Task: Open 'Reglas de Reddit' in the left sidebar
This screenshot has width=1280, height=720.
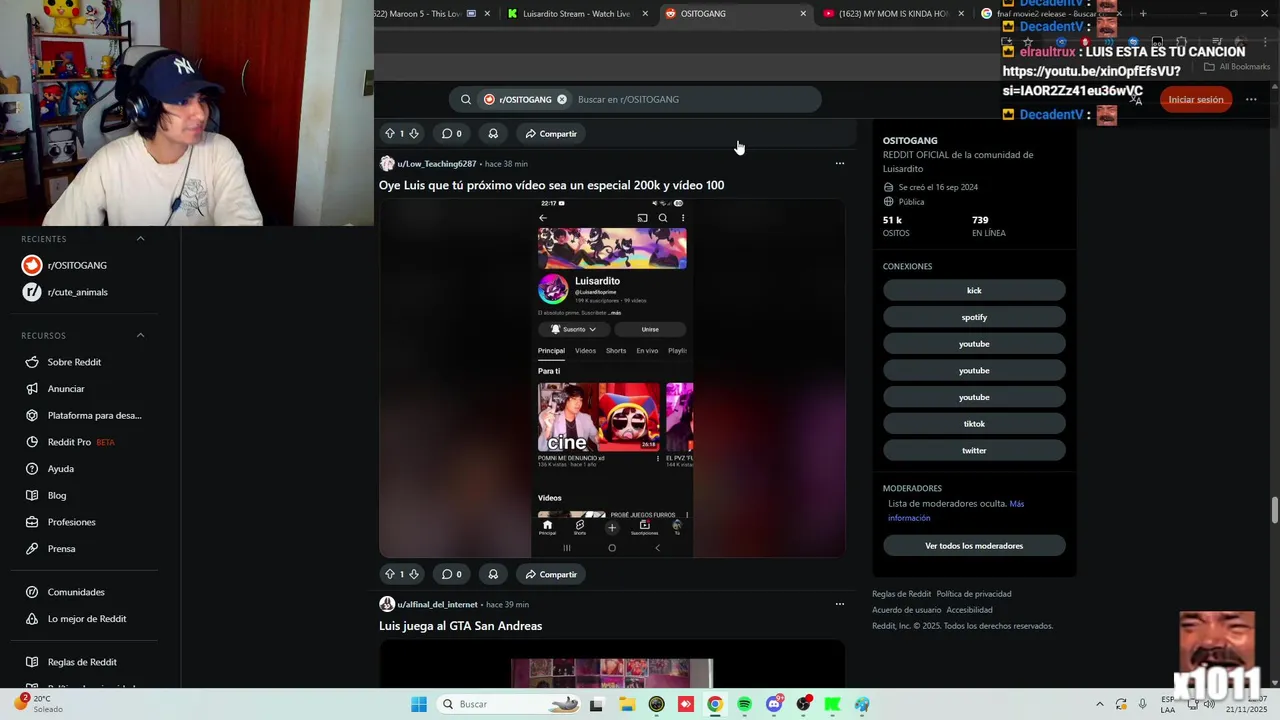Action: (84, 662)
